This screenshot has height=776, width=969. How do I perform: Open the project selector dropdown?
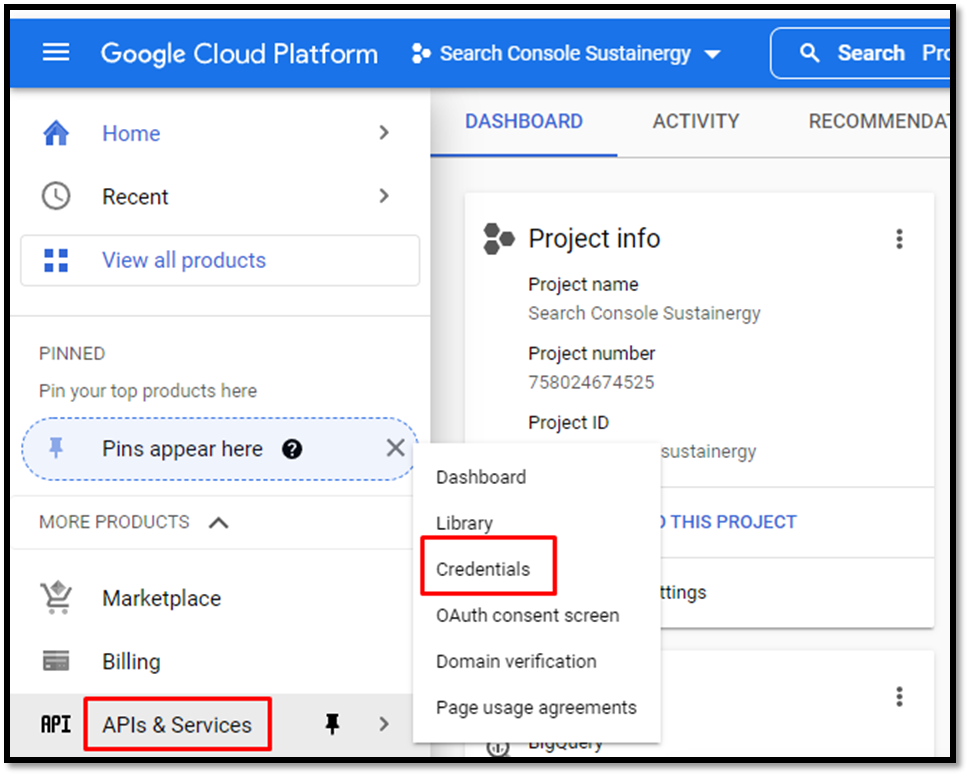tap(566, 54)
